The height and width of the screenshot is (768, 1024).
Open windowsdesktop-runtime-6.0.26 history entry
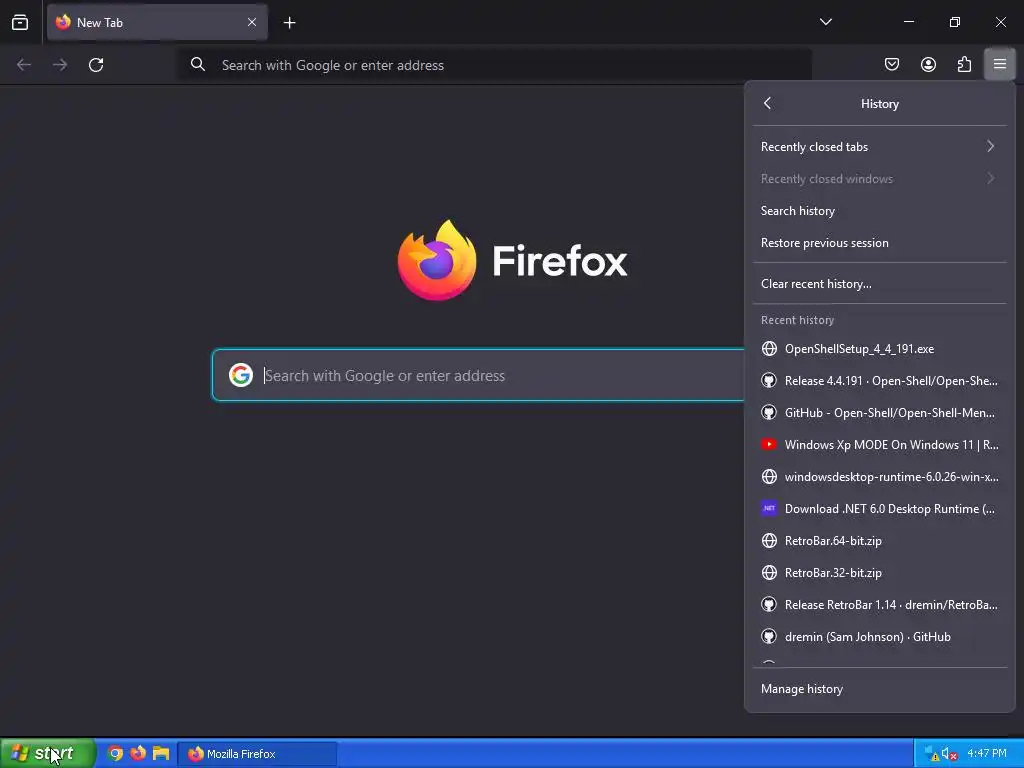880,477
